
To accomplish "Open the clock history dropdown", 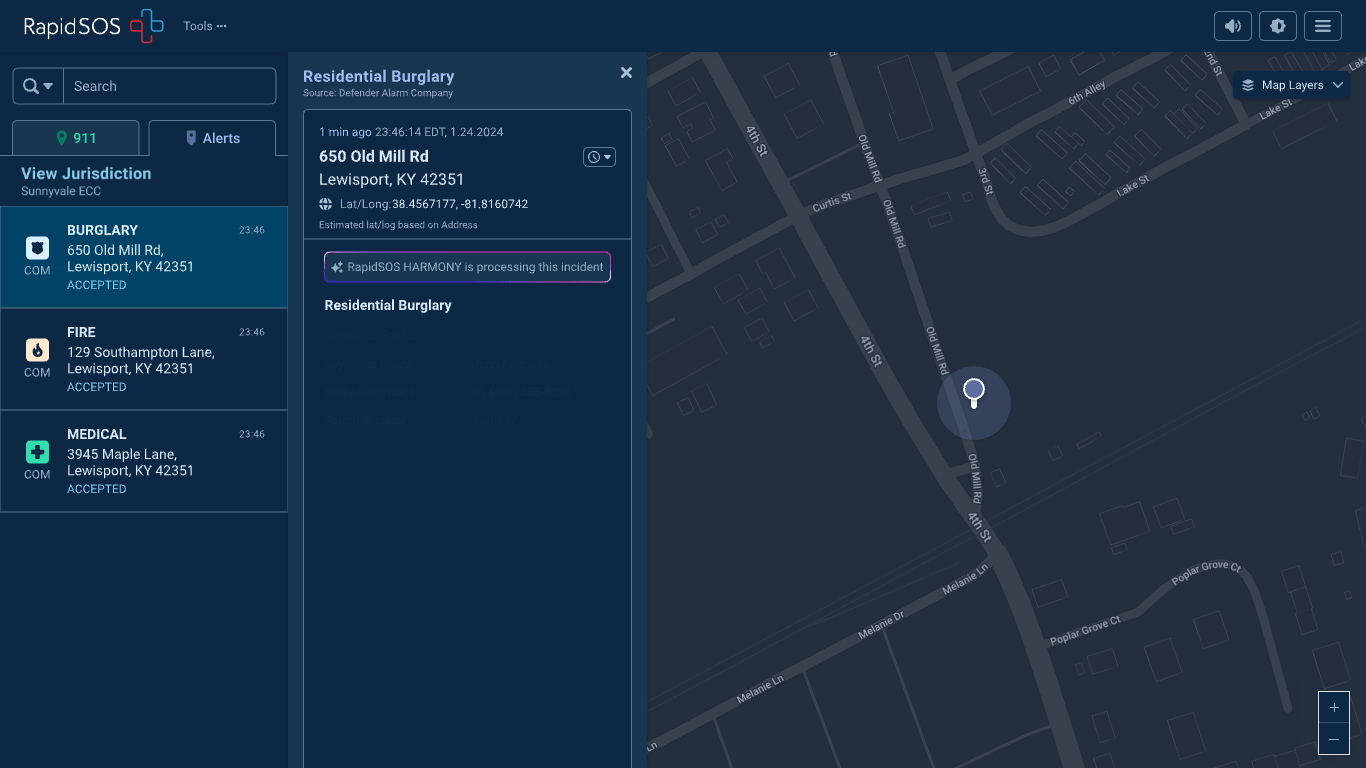I will tap(599, 157).
